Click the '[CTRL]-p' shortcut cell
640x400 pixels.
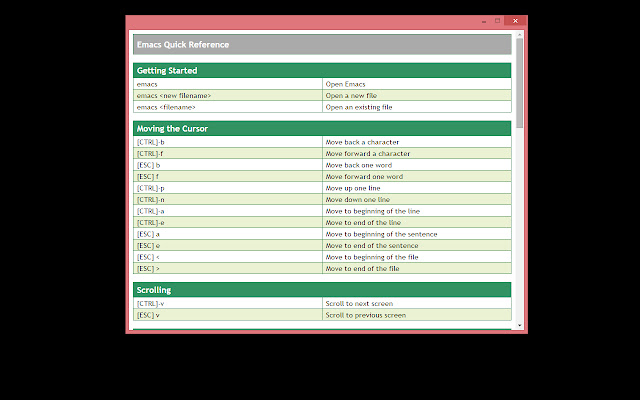point(228,188)
